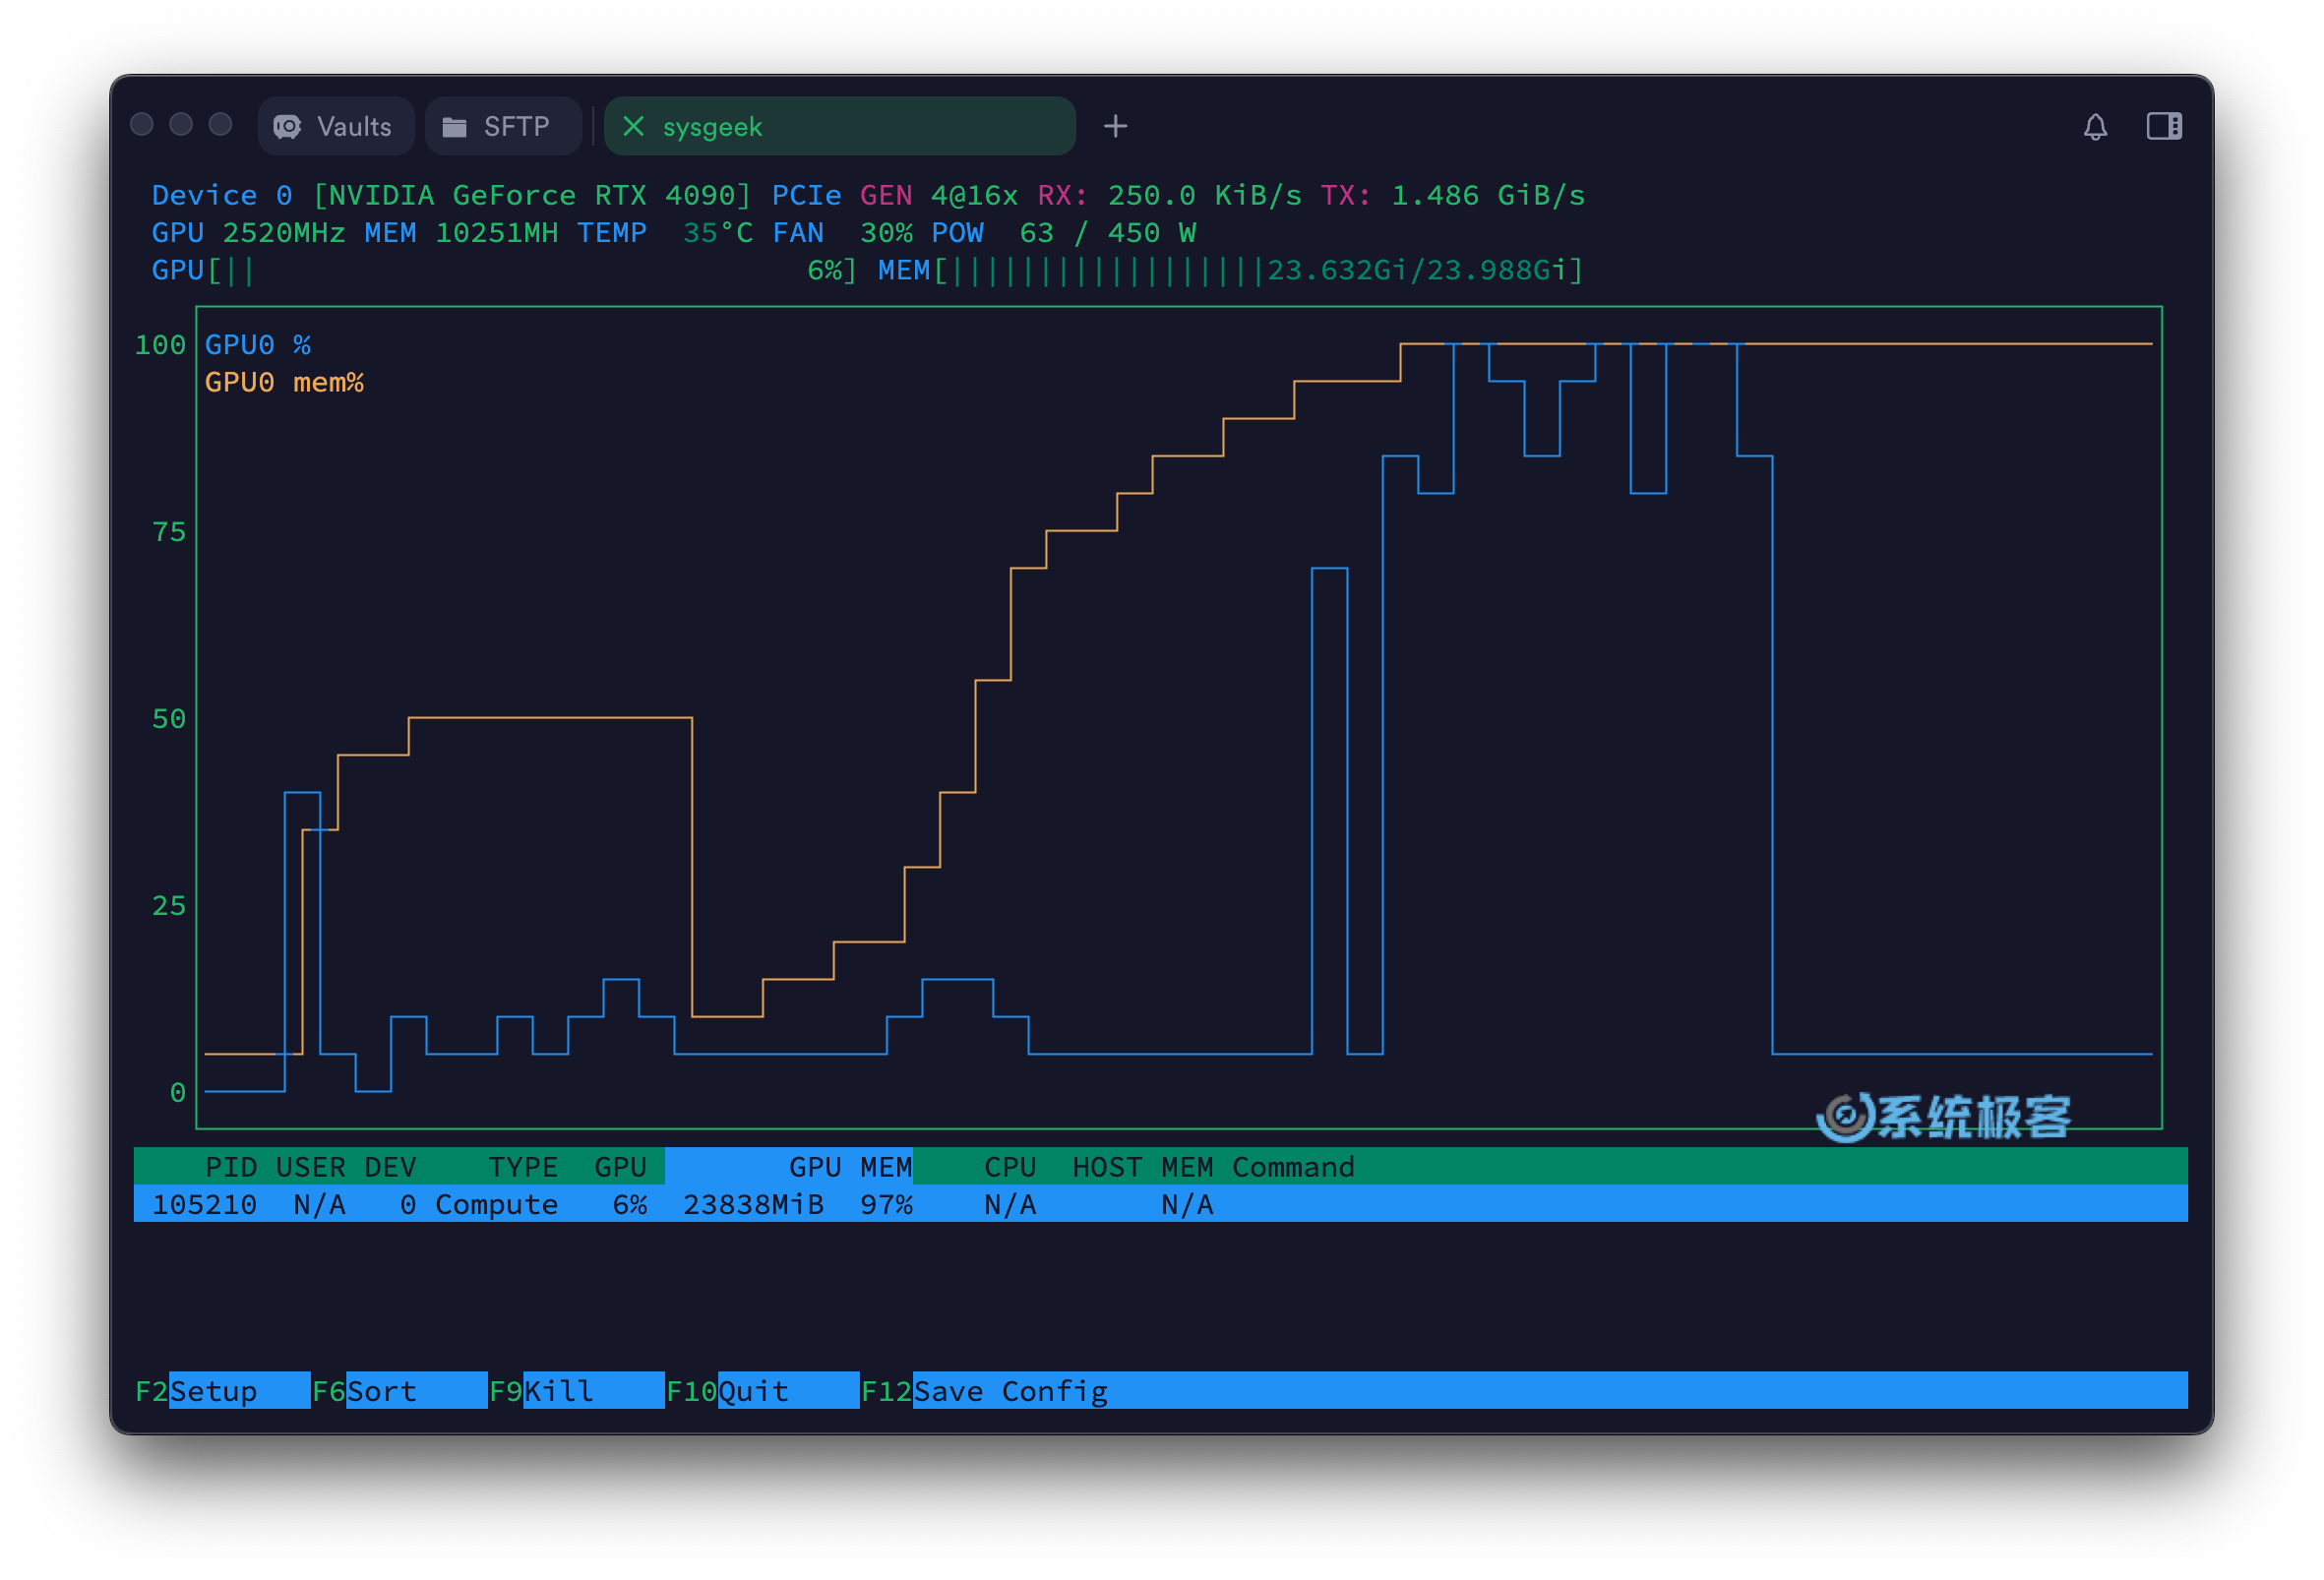Image resolution: width=2324 pixels, height=1580 pixels.
Task: Click the USER column header
Action: 310,1166
